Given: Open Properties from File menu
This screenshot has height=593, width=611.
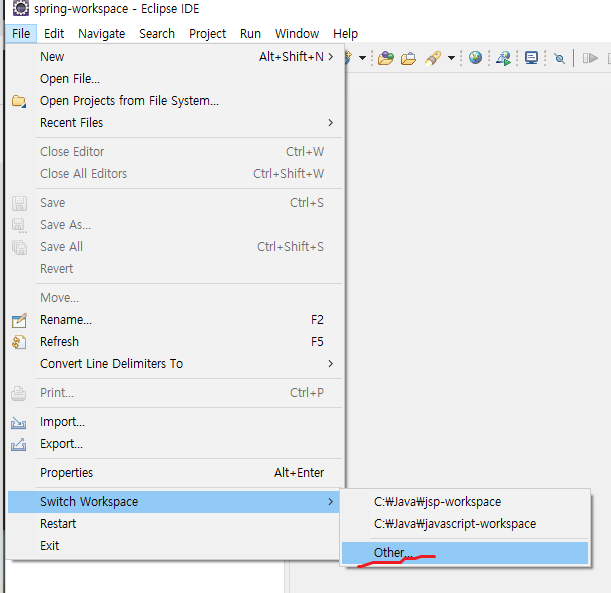Looking at the screenshot, I should point(175,473).
